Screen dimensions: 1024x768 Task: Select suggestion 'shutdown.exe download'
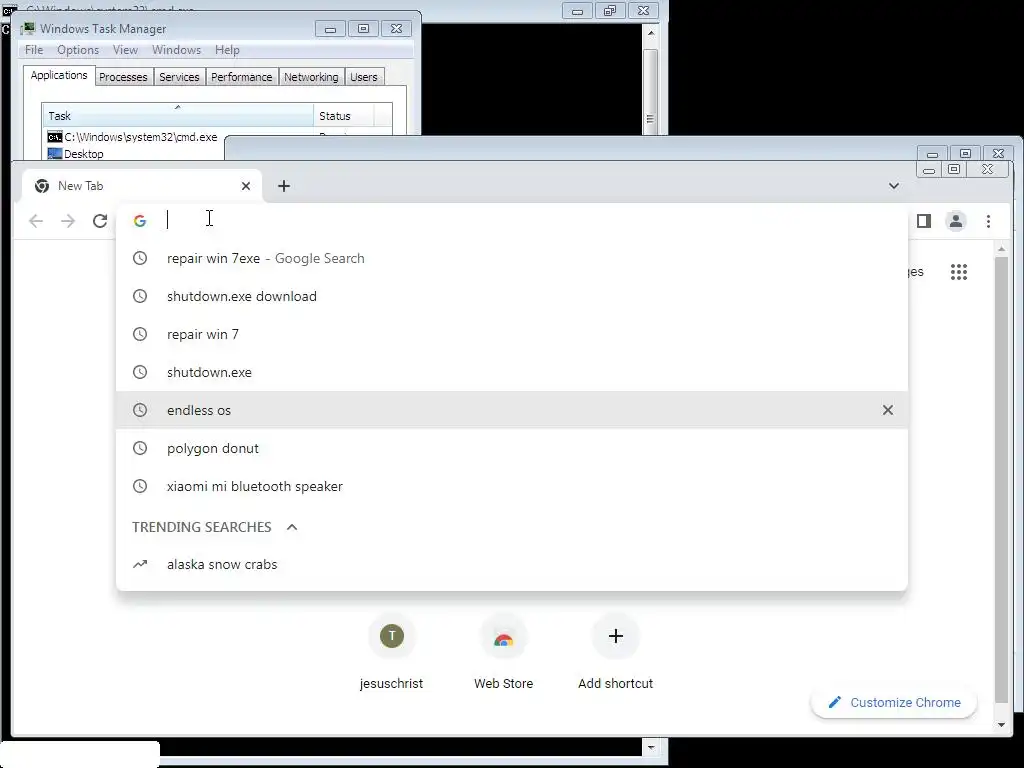point(511,296)
